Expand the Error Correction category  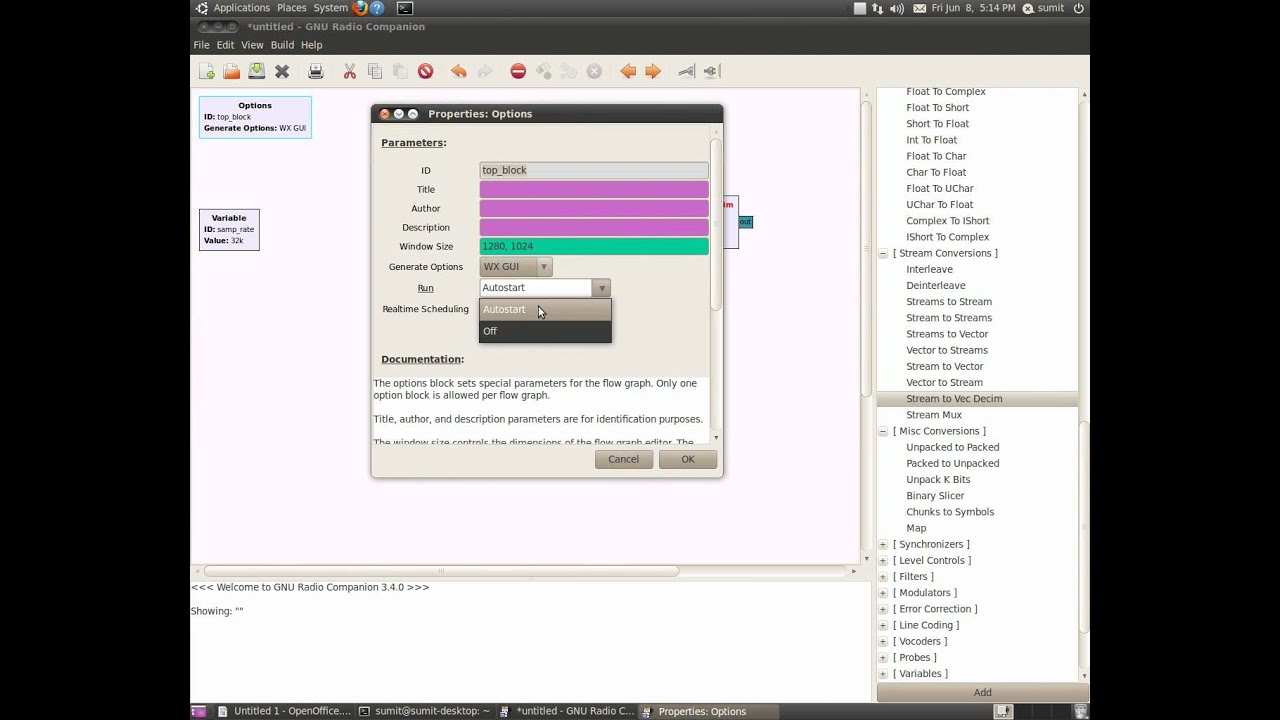click(883, 609)
